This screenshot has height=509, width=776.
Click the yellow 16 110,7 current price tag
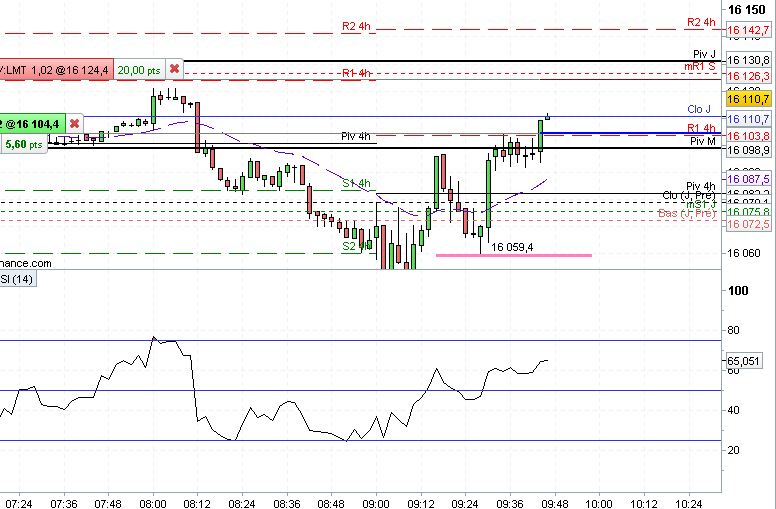(749, 99)
